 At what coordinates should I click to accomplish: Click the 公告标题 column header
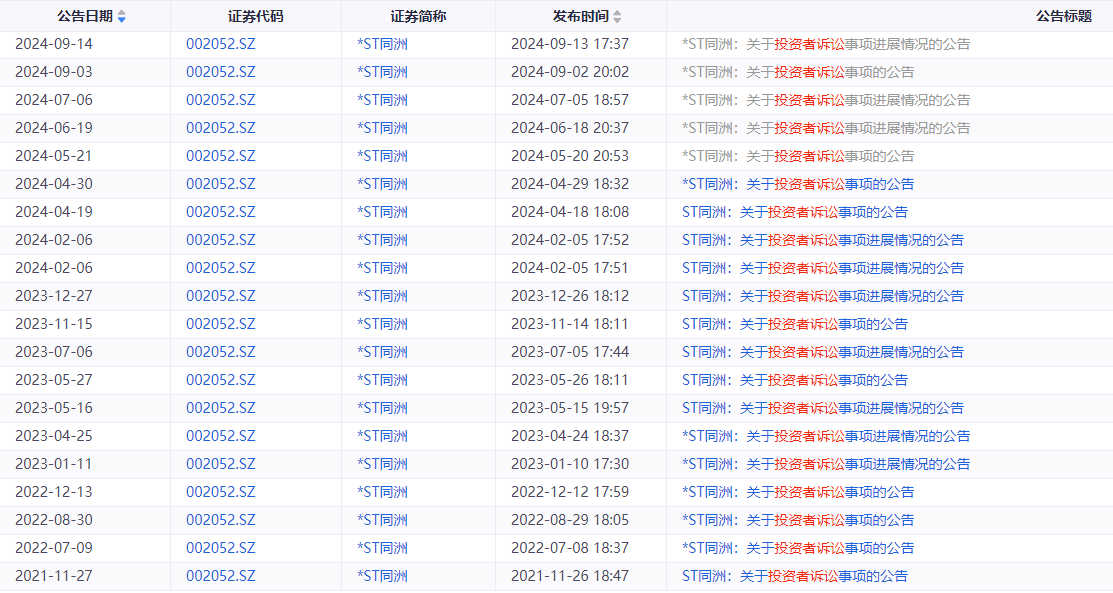(x=1064, y=16)
